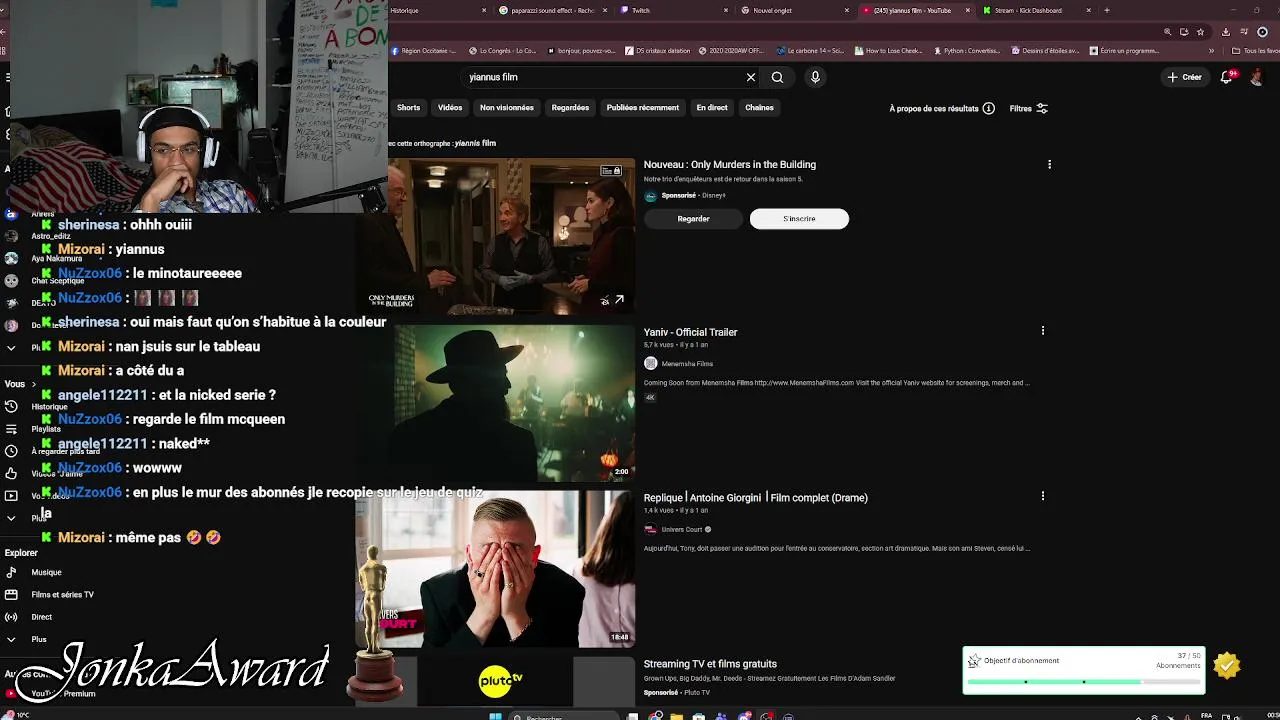Close the Twitch browser tab
Viewport: 1280px width, 720px height.
(x=726, y=10)
